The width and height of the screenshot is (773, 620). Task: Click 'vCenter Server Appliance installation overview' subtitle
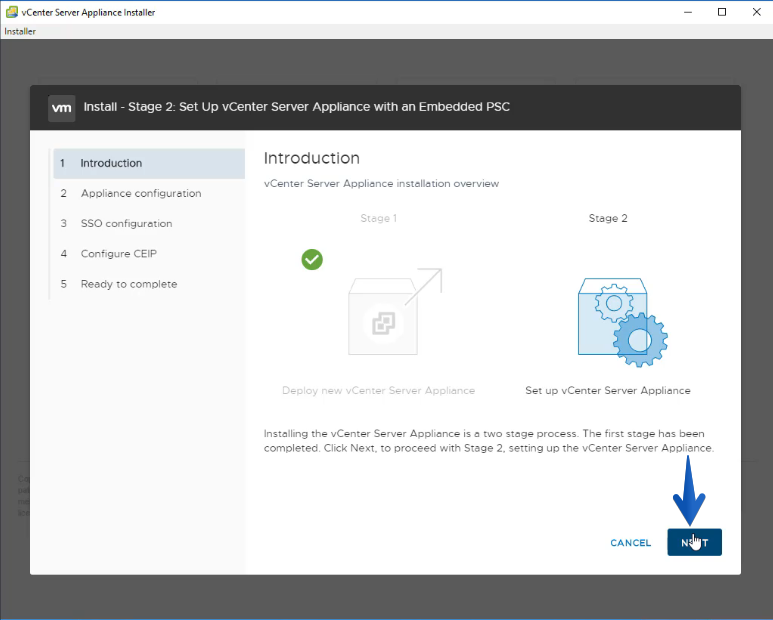(x=381, y=183)
